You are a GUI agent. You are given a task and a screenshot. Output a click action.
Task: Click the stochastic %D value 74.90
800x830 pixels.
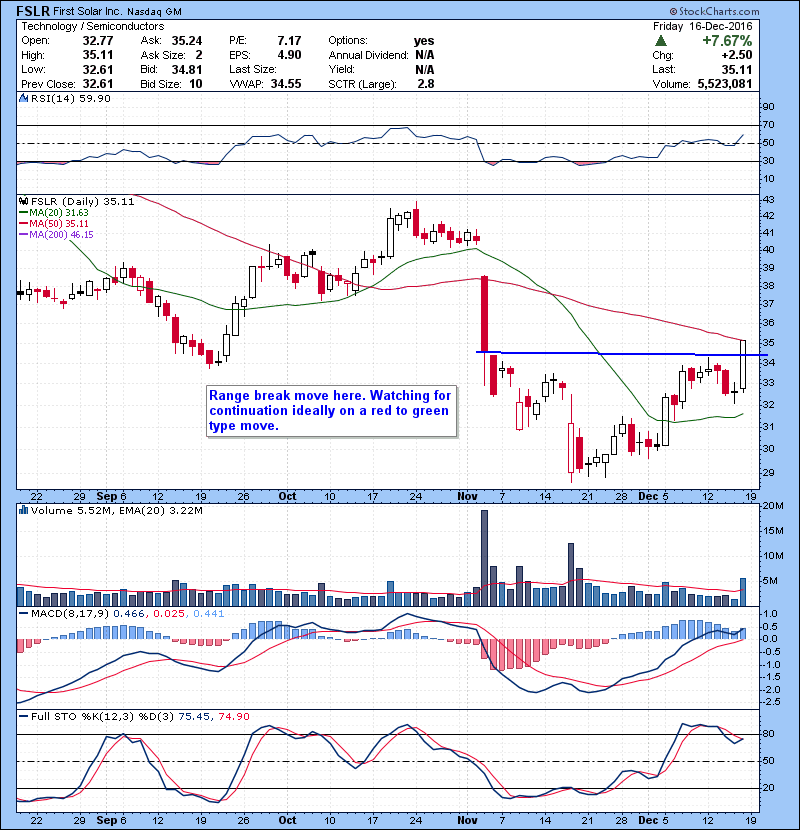pyautogui.click(x=233, y=716)
